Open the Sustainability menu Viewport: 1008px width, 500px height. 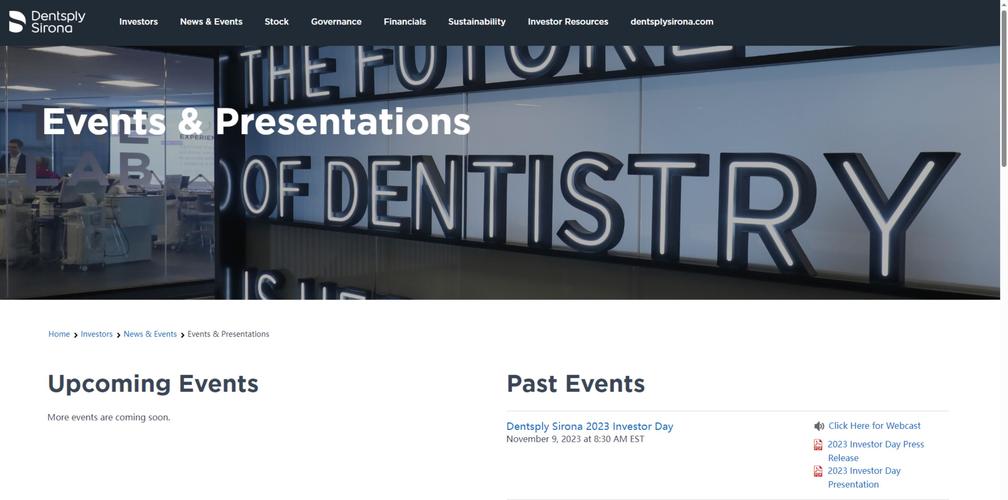click(x=477, y=22)
